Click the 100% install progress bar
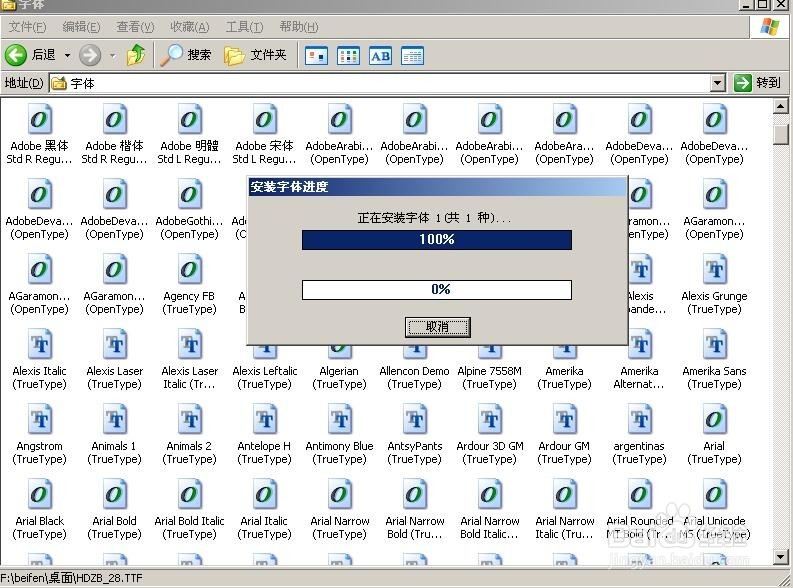The height and width of the screenshot is (588, 793). click(437, 240)
